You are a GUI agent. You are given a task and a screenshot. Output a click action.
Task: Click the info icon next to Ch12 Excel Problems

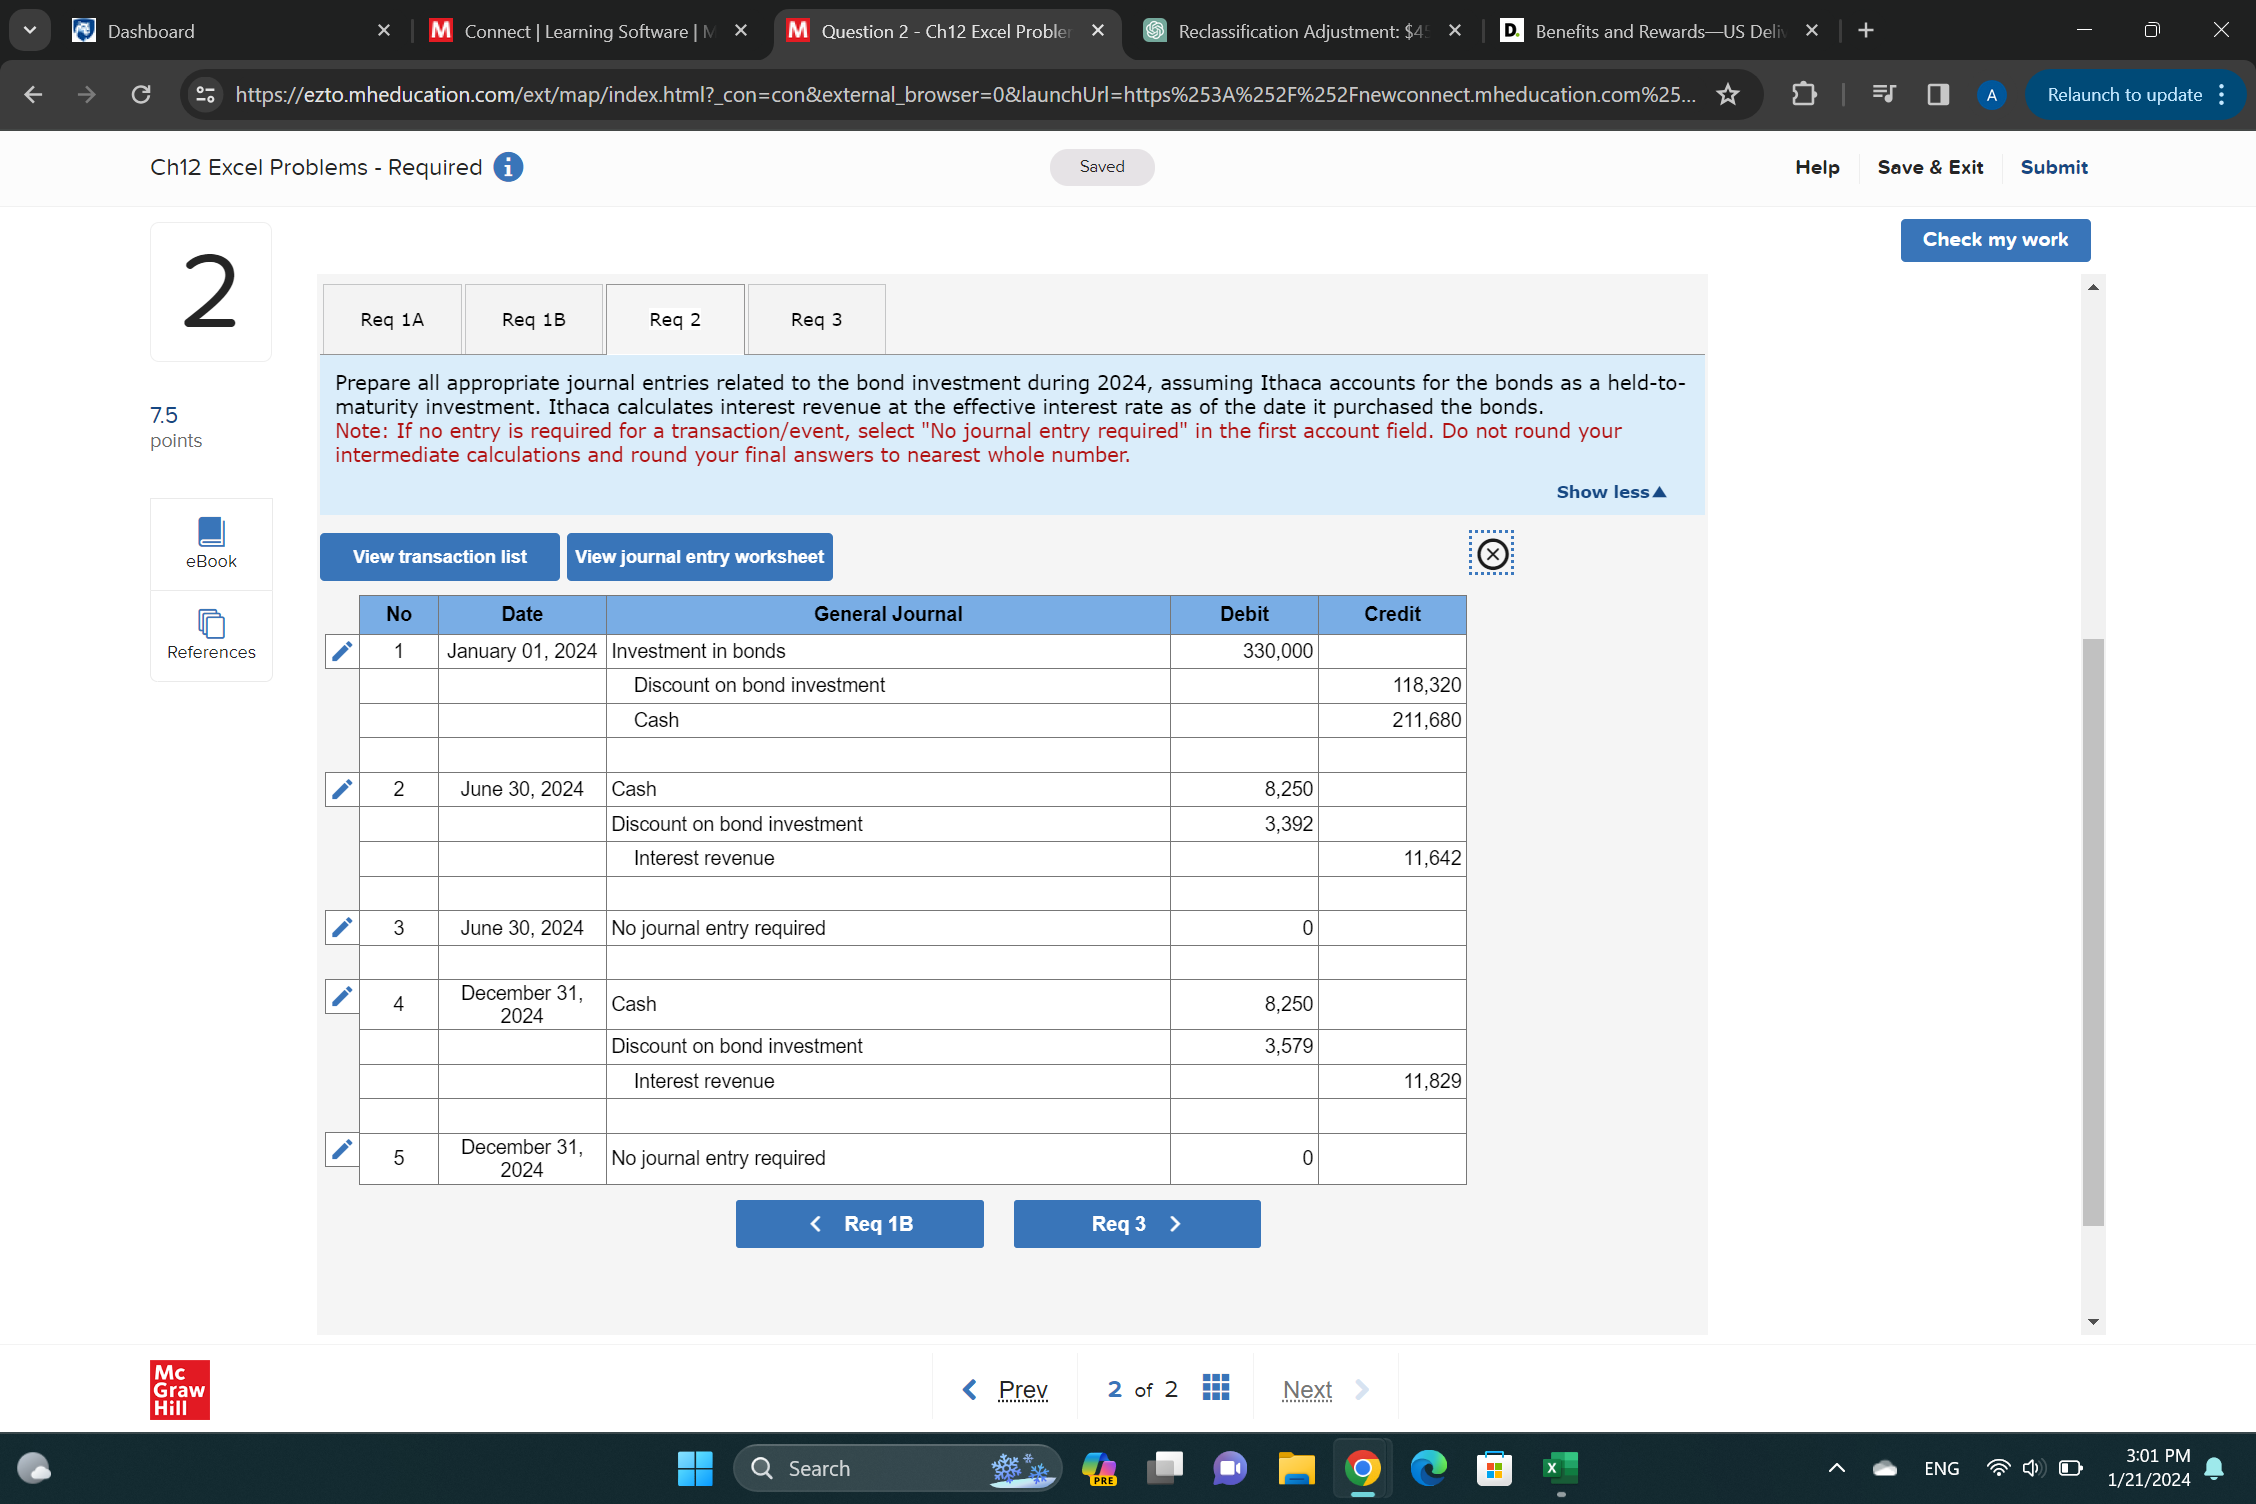(508, 167)
